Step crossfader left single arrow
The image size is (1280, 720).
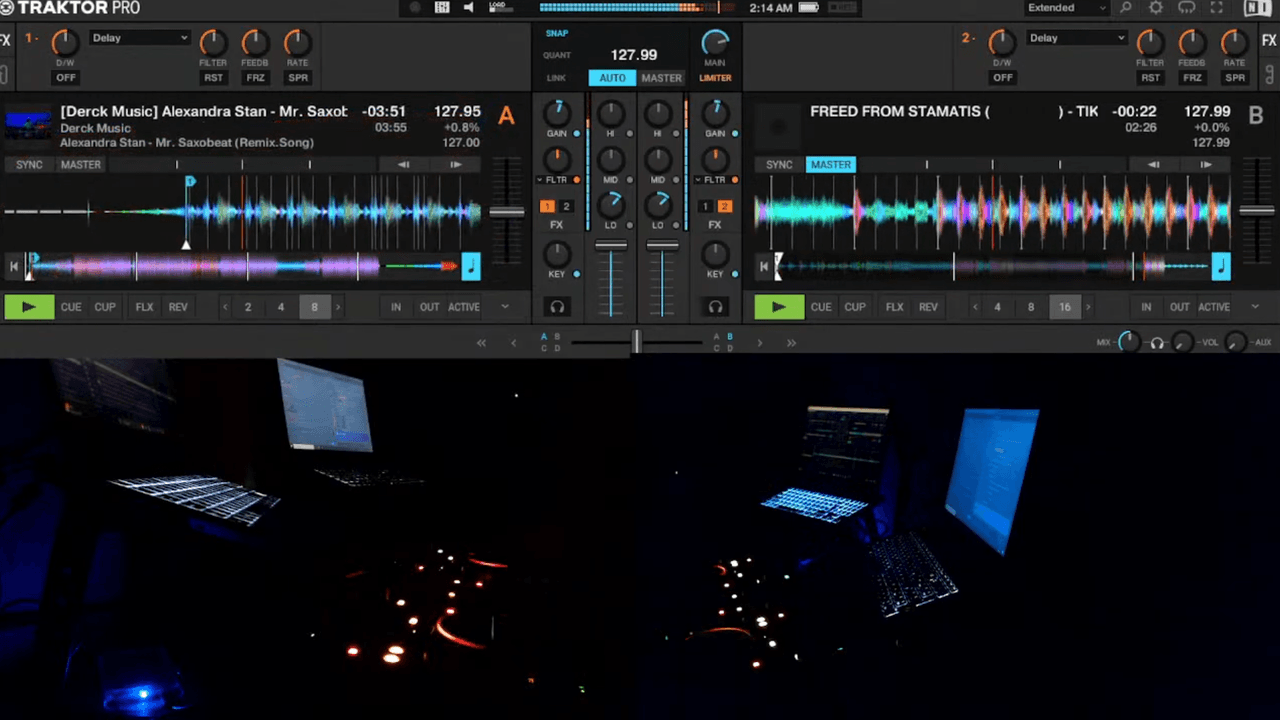pos(514,343)
